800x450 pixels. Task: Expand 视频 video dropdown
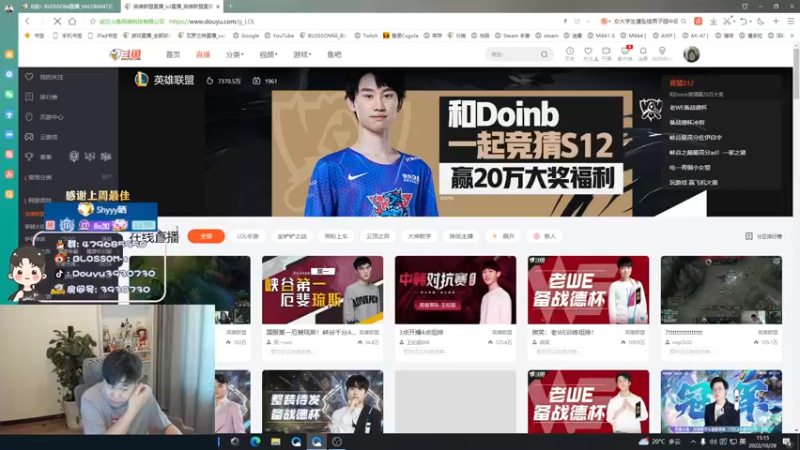(268, 55)
